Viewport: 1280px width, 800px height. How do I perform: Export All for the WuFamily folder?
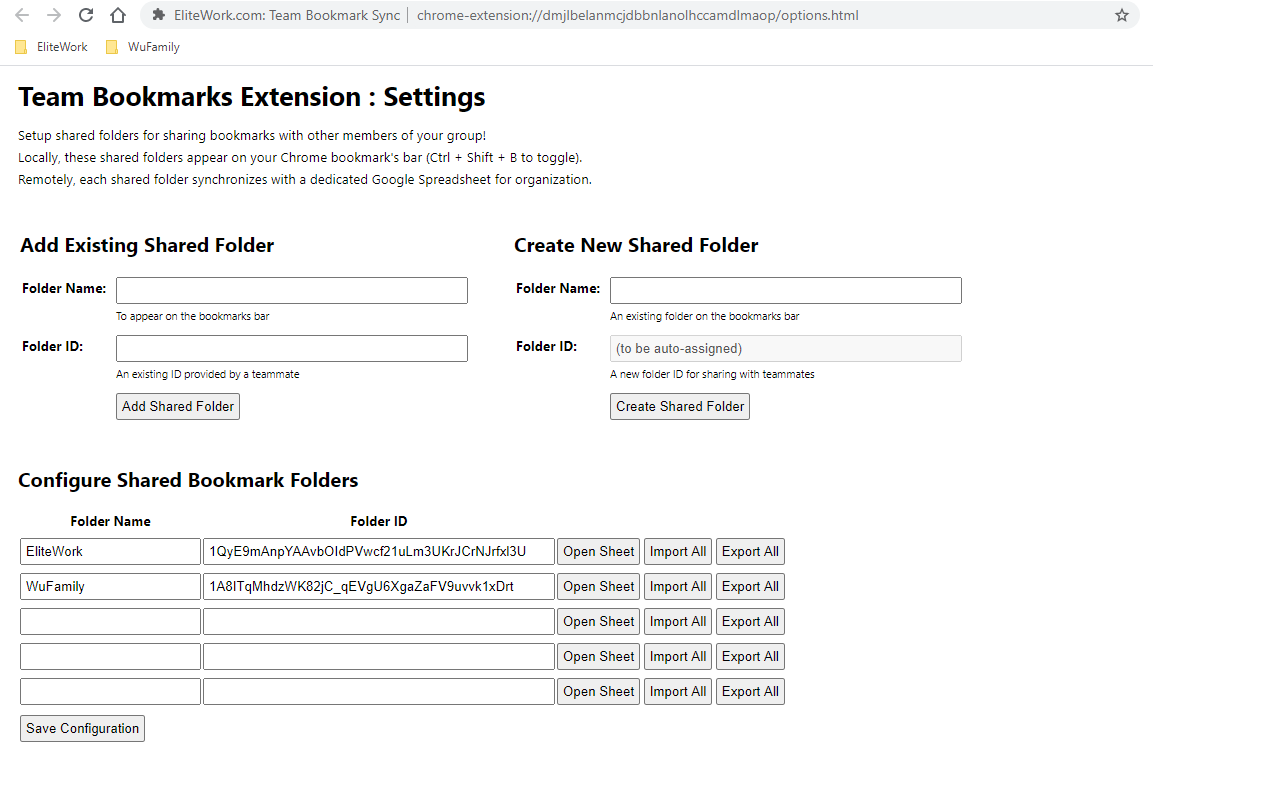(750, 586)
